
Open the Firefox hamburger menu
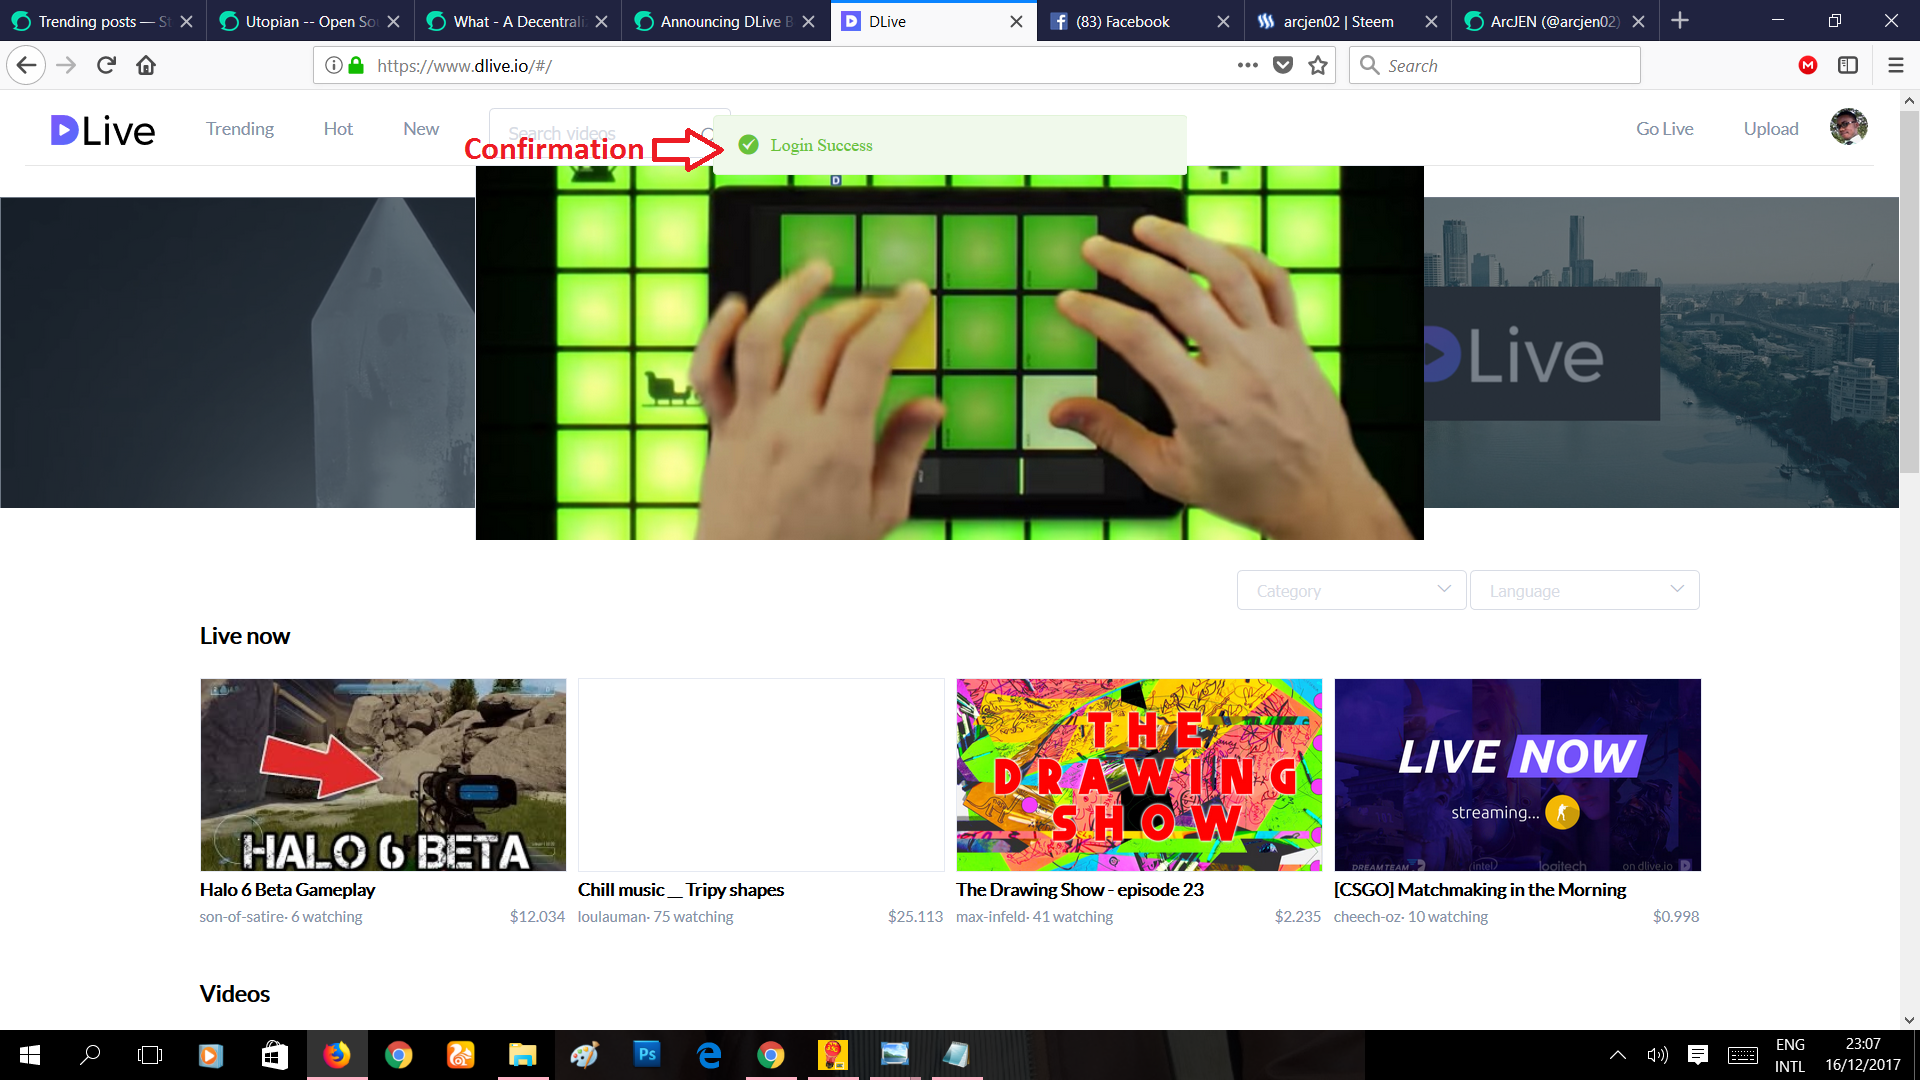pyautogui.click(x=1895, y=66)
